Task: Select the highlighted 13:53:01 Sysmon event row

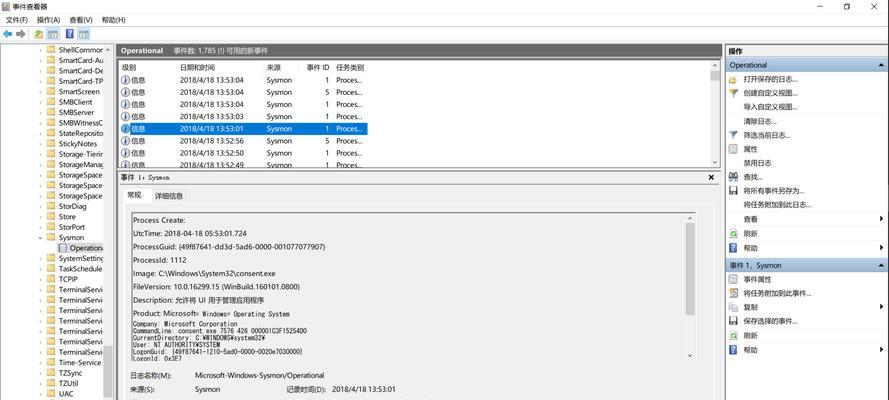Action: [x=243, y=129]
